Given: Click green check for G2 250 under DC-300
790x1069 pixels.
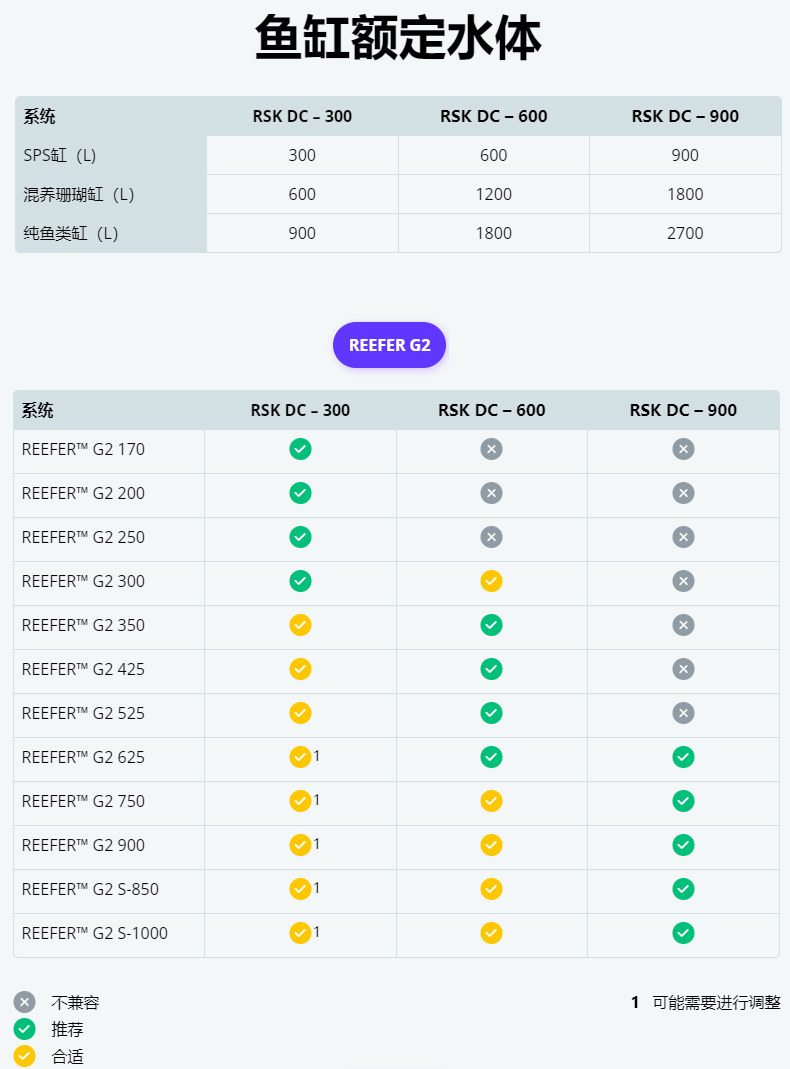Looking at the screenshot, I should 301,537.
